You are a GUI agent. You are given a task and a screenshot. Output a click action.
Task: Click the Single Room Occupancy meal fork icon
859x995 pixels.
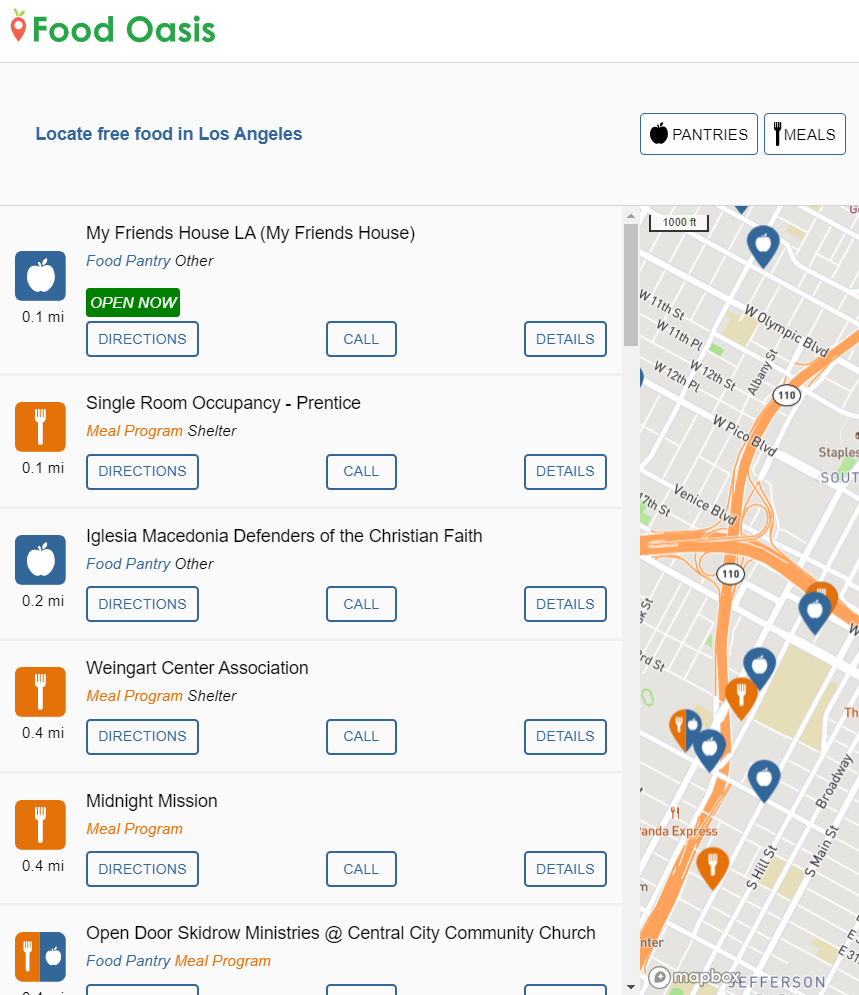41,426
